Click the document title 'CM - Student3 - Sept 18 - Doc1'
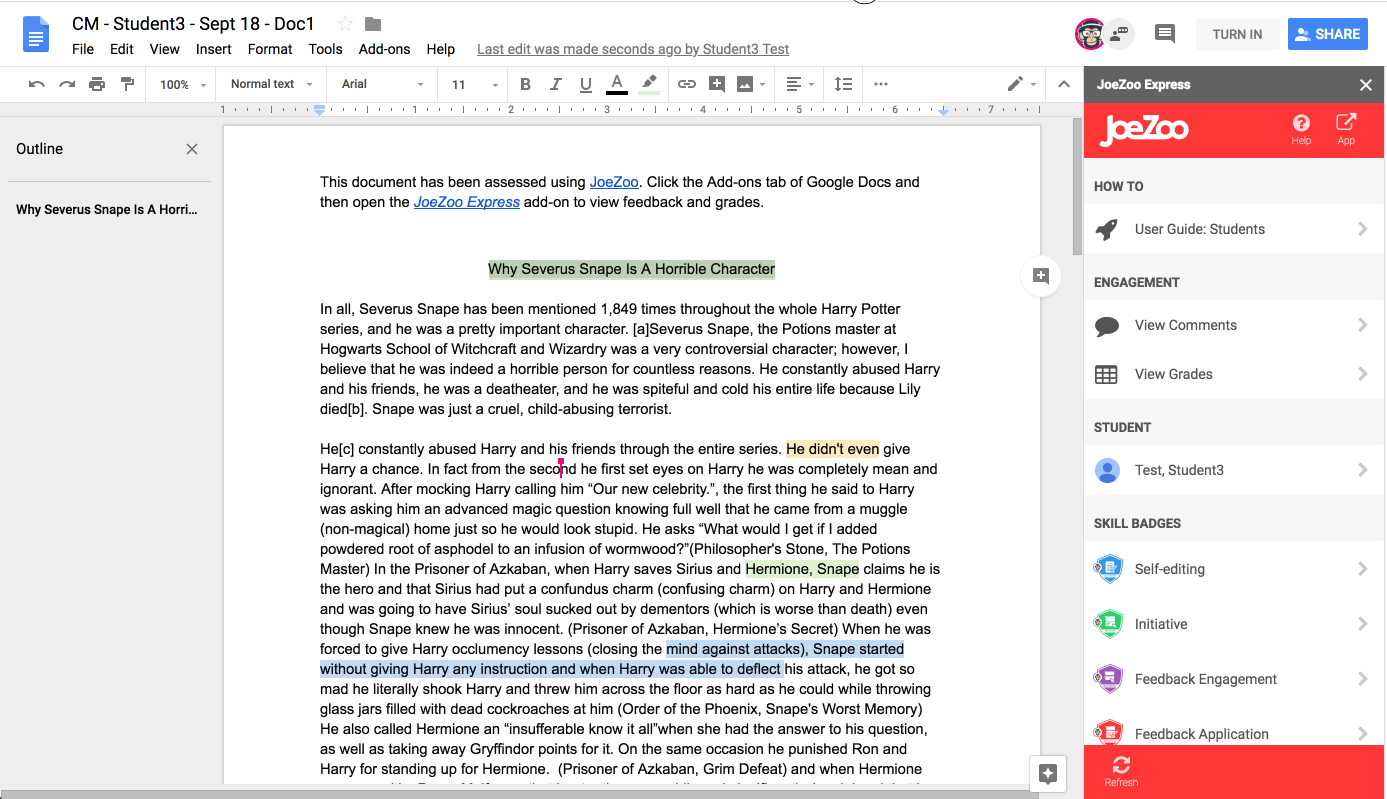This screenshot has width=1387, height=799. tap(194, 24)
